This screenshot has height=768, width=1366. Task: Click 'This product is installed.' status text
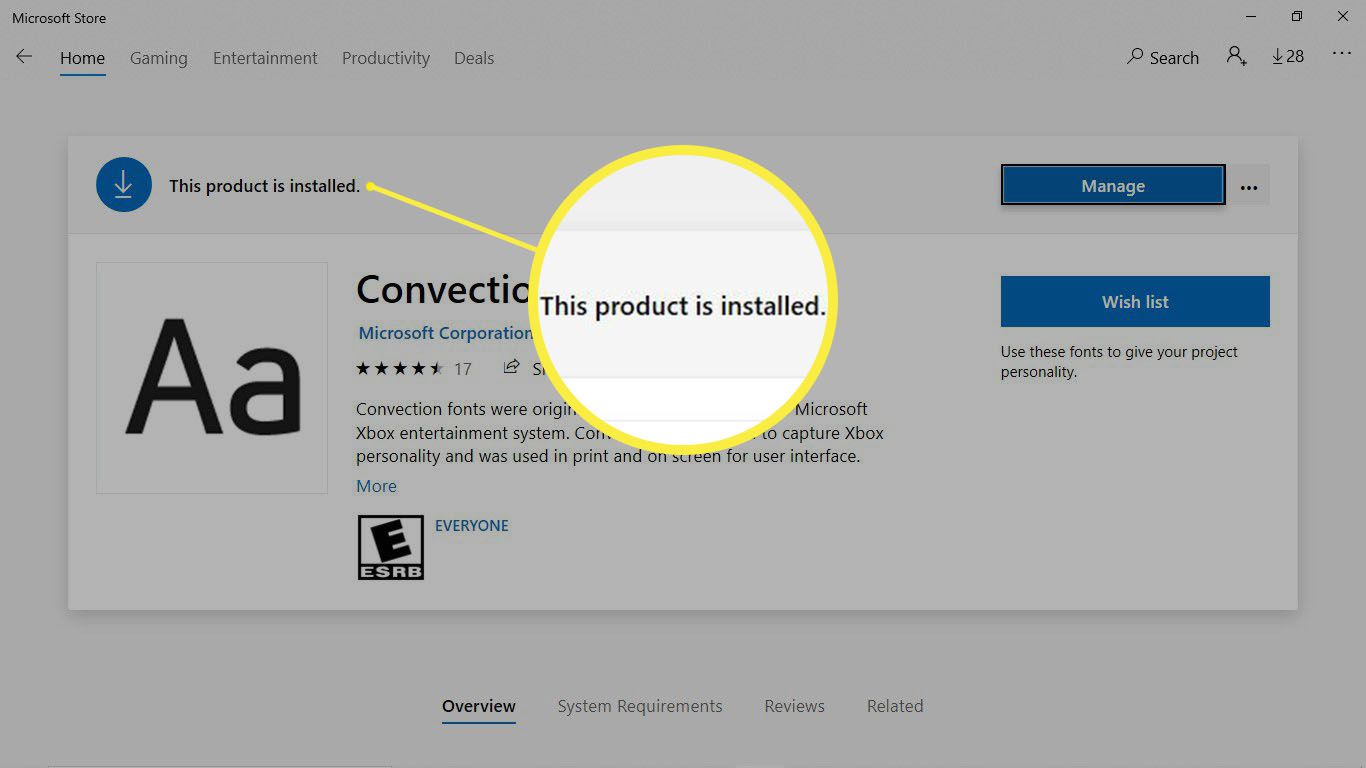click(x=264, y=186)
